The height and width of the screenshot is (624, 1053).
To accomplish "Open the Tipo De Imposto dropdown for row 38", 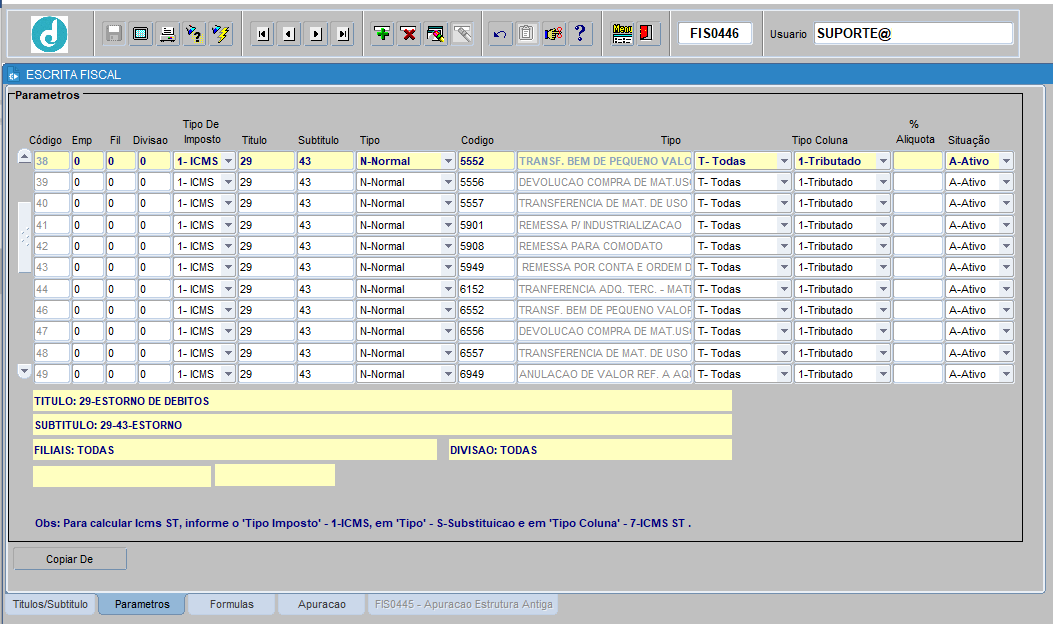I will 227,160.
